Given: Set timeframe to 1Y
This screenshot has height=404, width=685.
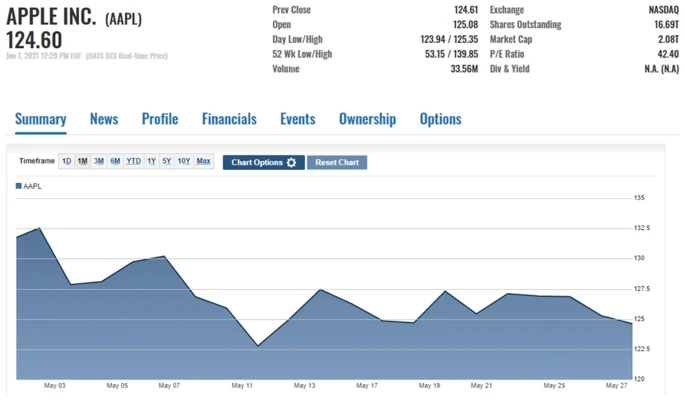Looking at the screenshot, I should coord(152,161).
